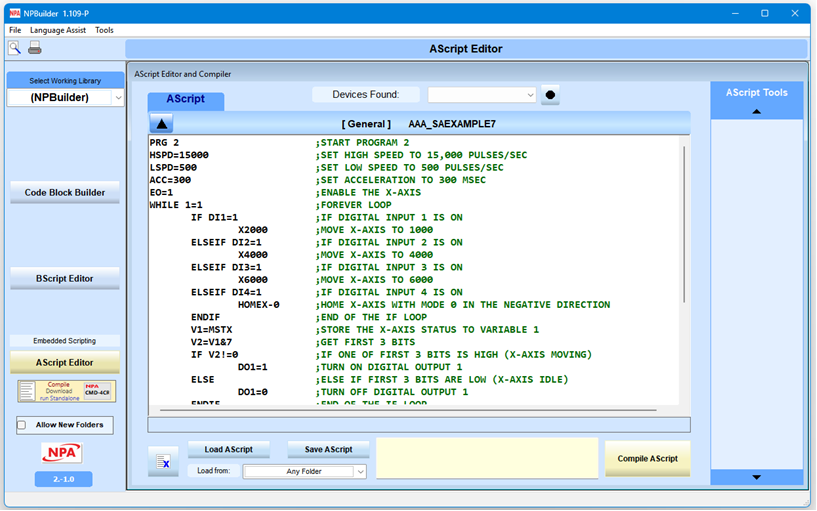Click the black circle device scan button

550,95
